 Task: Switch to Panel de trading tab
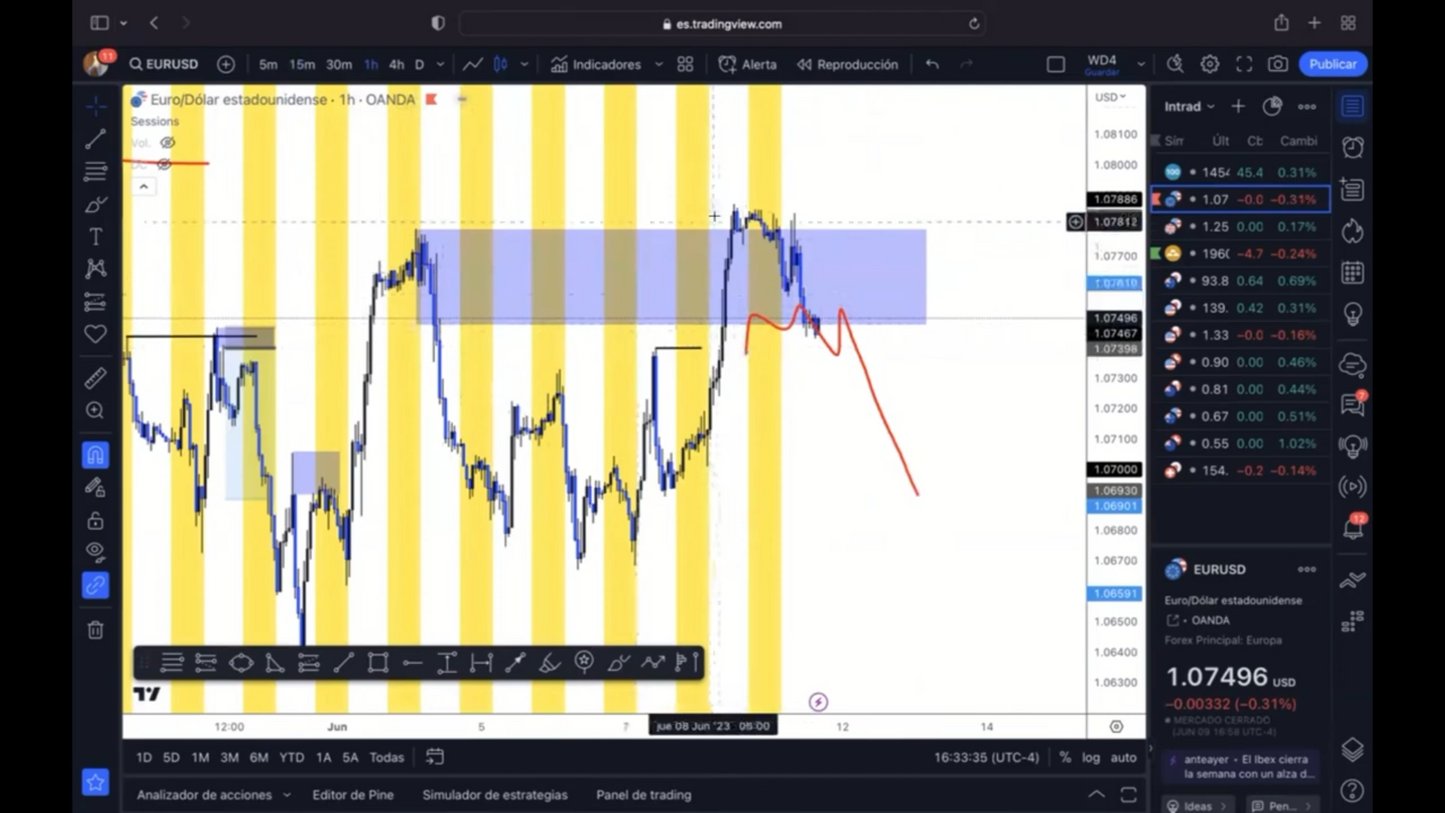point(643,795)
